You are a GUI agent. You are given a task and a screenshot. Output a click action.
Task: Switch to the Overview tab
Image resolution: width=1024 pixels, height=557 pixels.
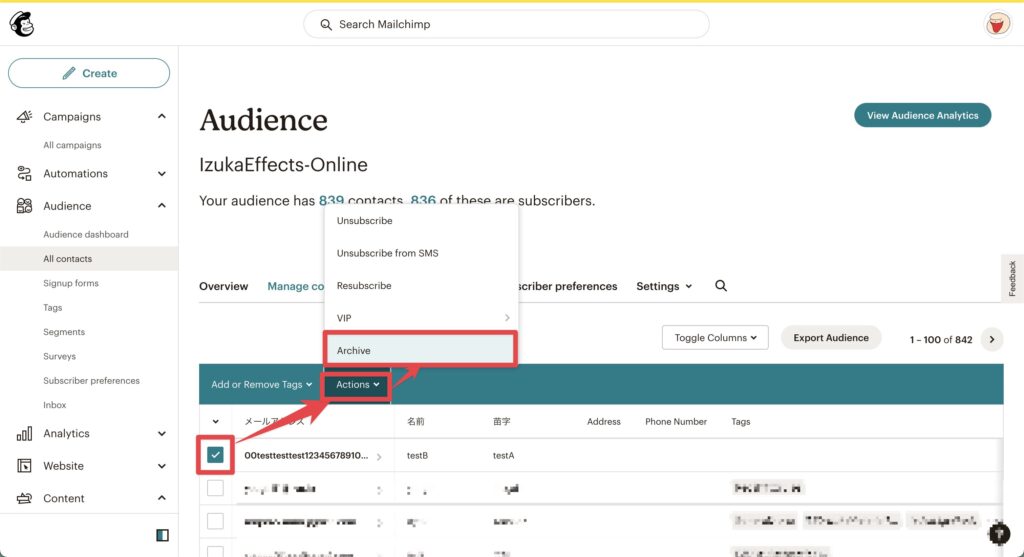point(223,286)
